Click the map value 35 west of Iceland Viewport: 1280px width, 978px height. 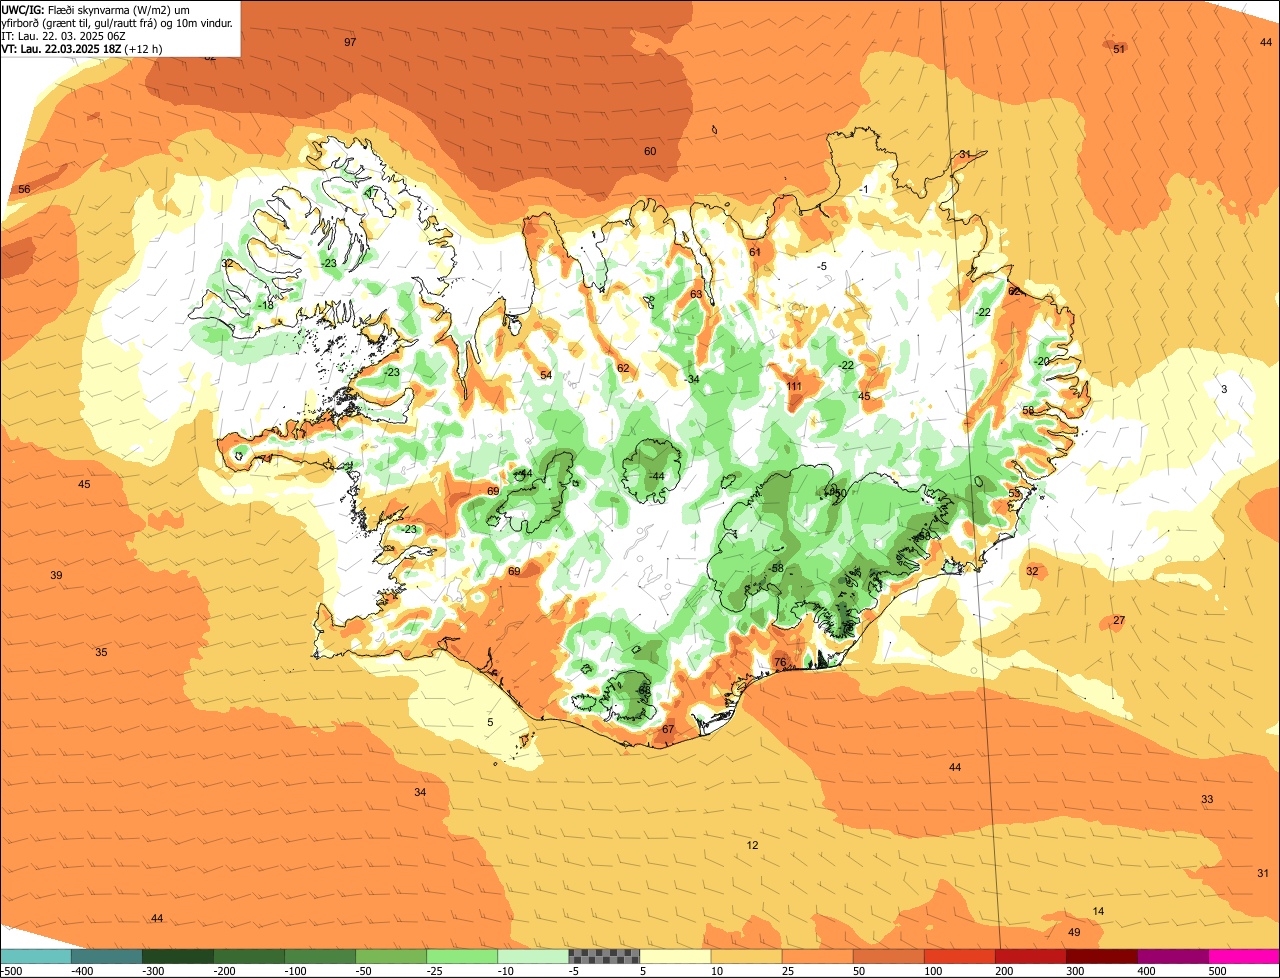(x=101, y=652)
